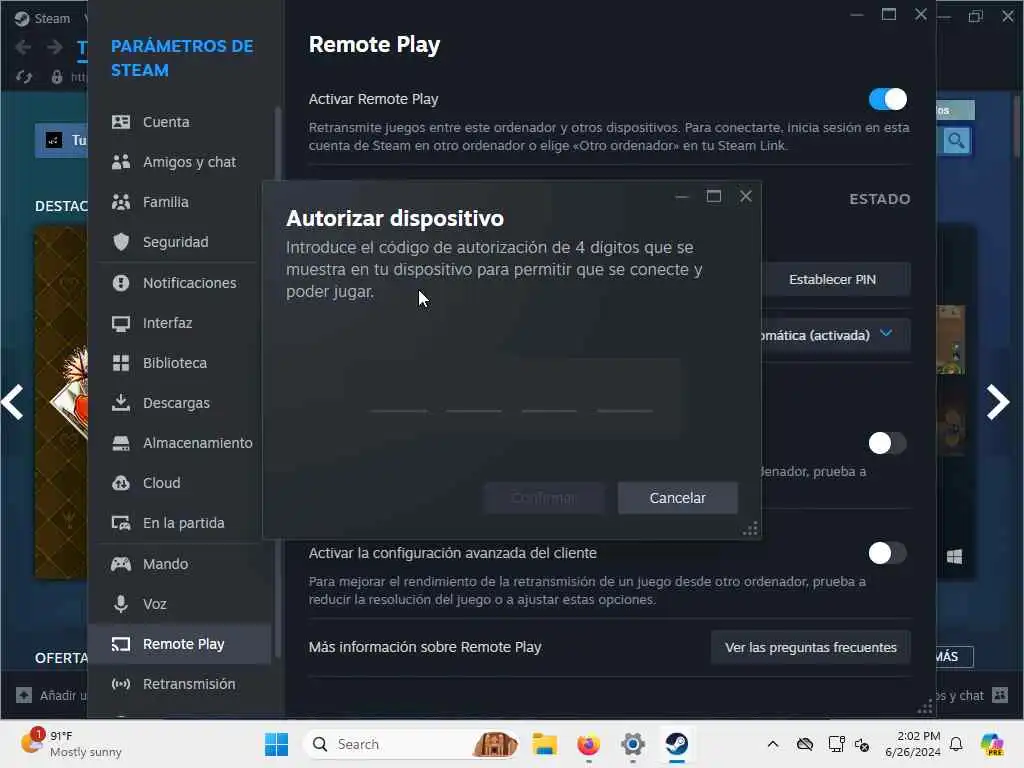
Task: Click the Añadir un producto plus icon
Action: click(24, 696)
